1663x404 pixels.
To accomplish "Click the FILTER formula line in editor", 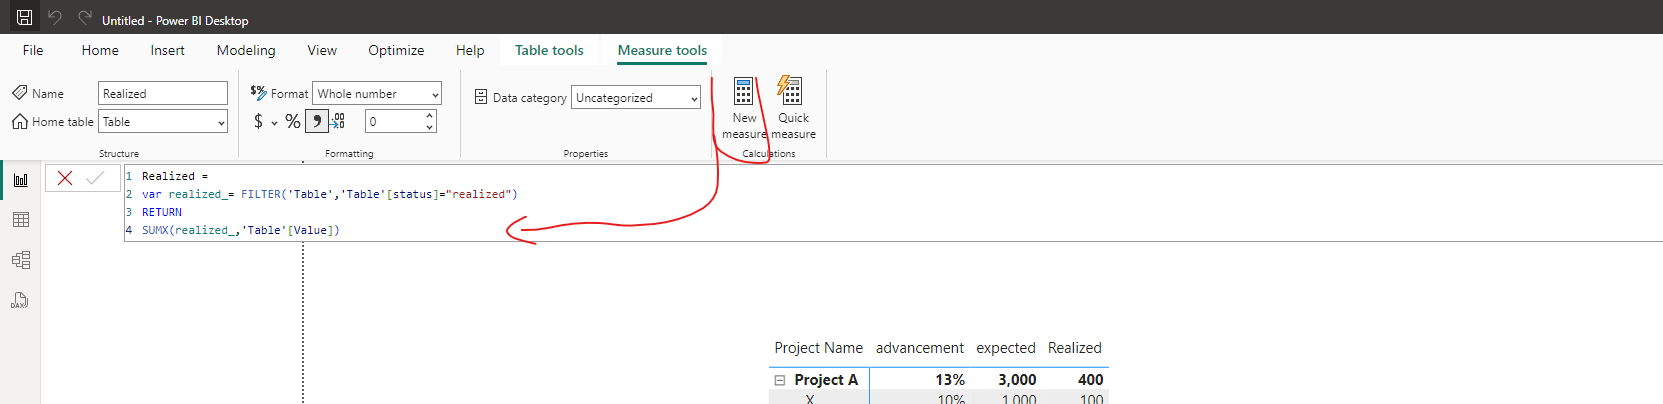I will pos(329,194).
